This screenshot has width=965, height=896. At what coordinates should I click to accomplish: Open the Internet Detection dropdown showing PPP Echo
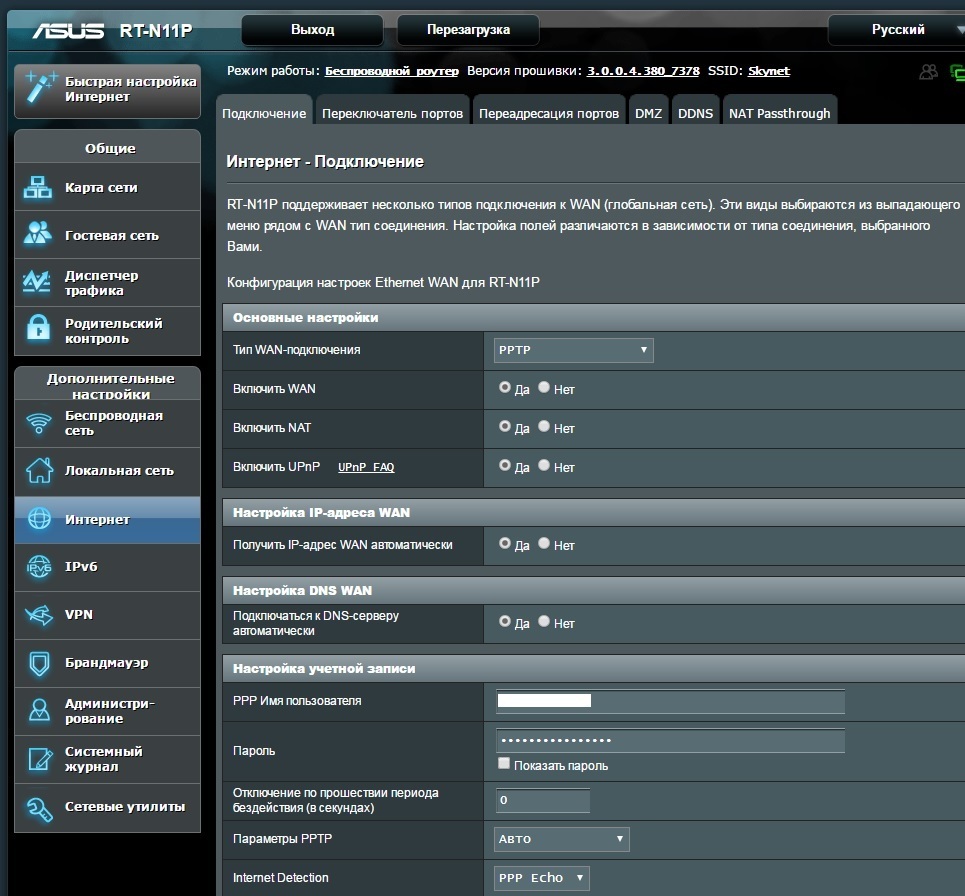541,878
